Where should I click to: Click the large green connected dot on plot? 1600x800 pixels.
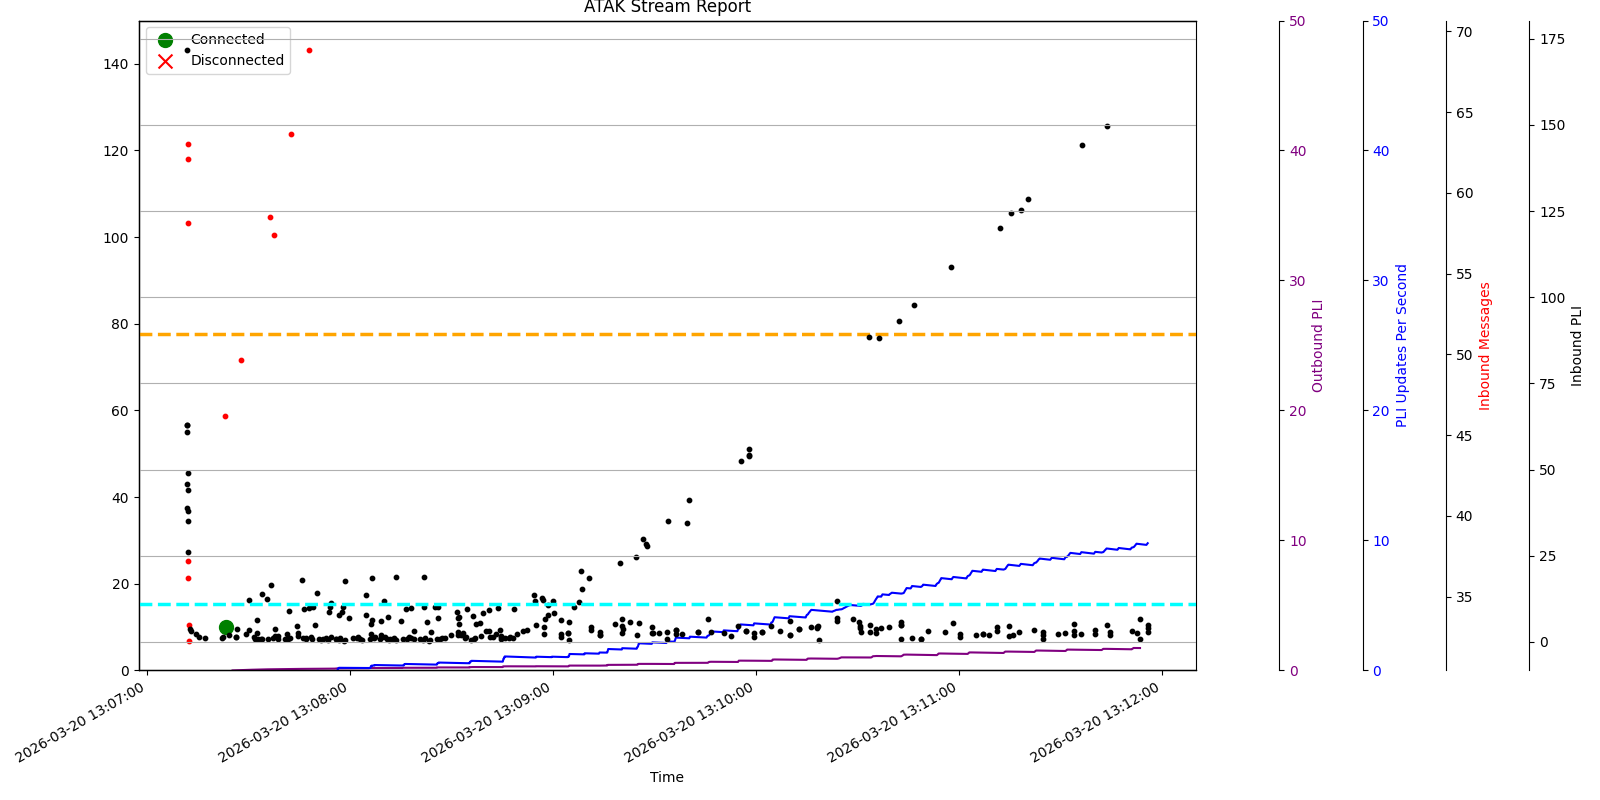[x=226, y=627]
